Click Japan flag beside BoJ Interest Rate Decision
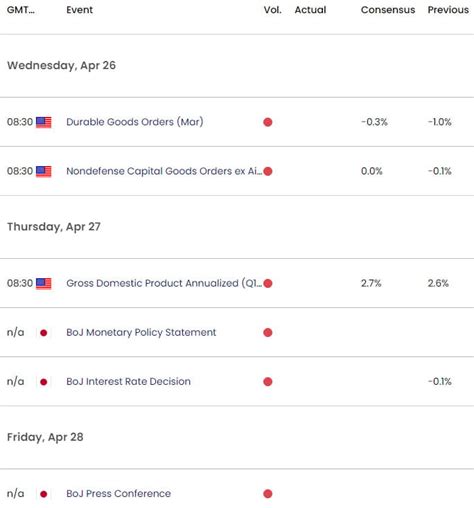 (x=43, y=382)
